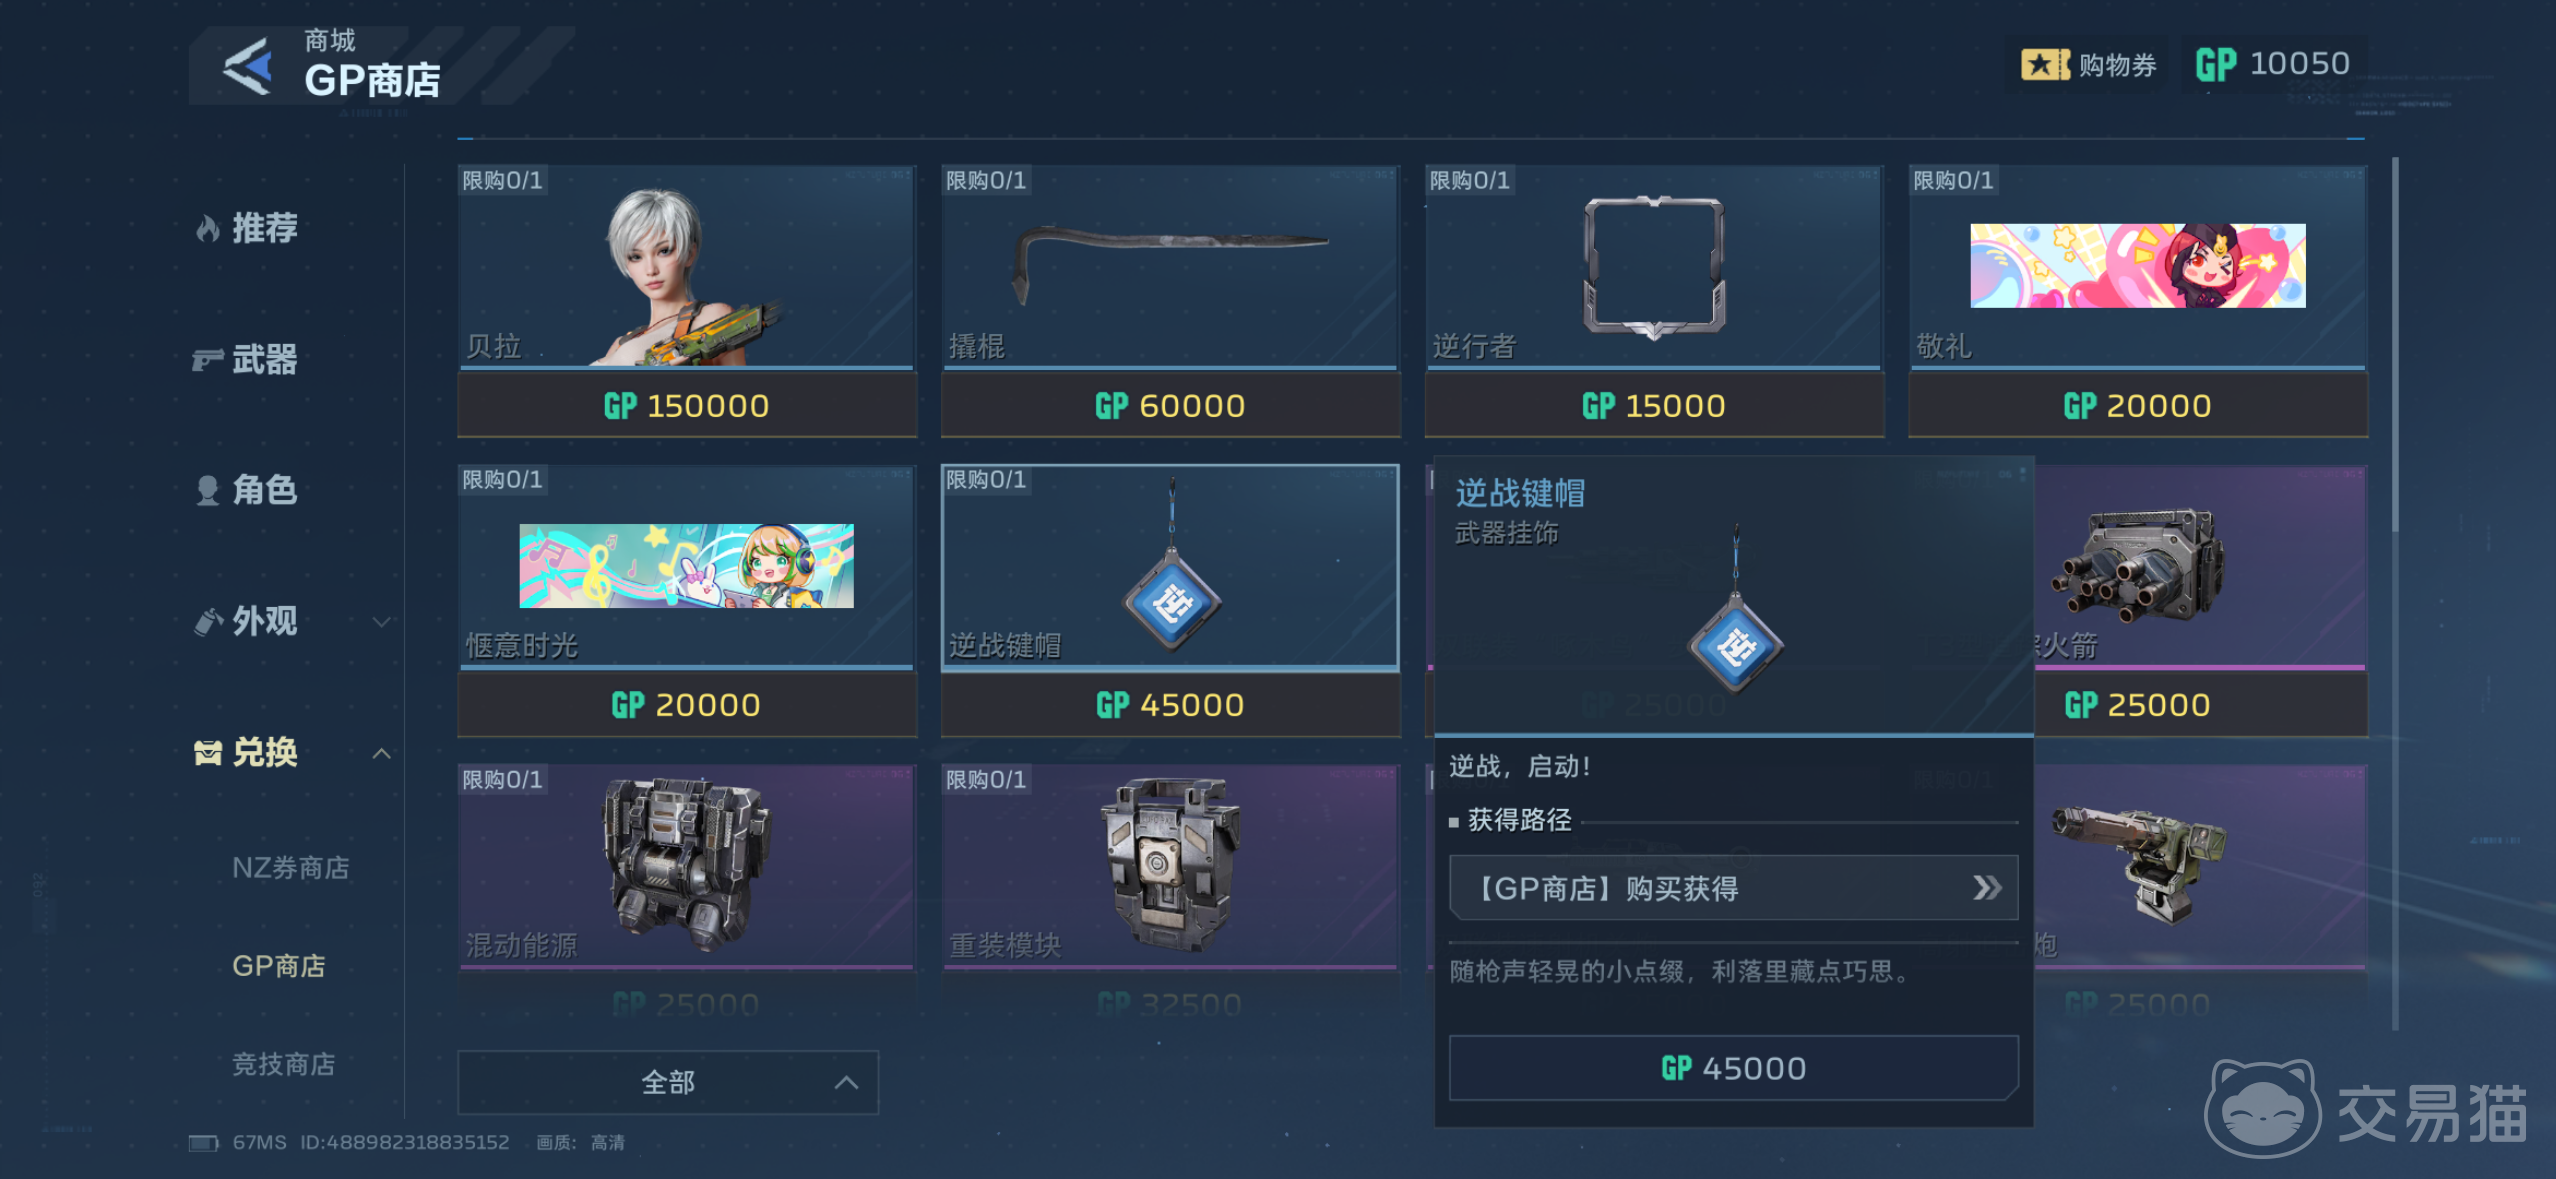
Task: Select the 逆行者 frame item
Action: pos(1653,267)
